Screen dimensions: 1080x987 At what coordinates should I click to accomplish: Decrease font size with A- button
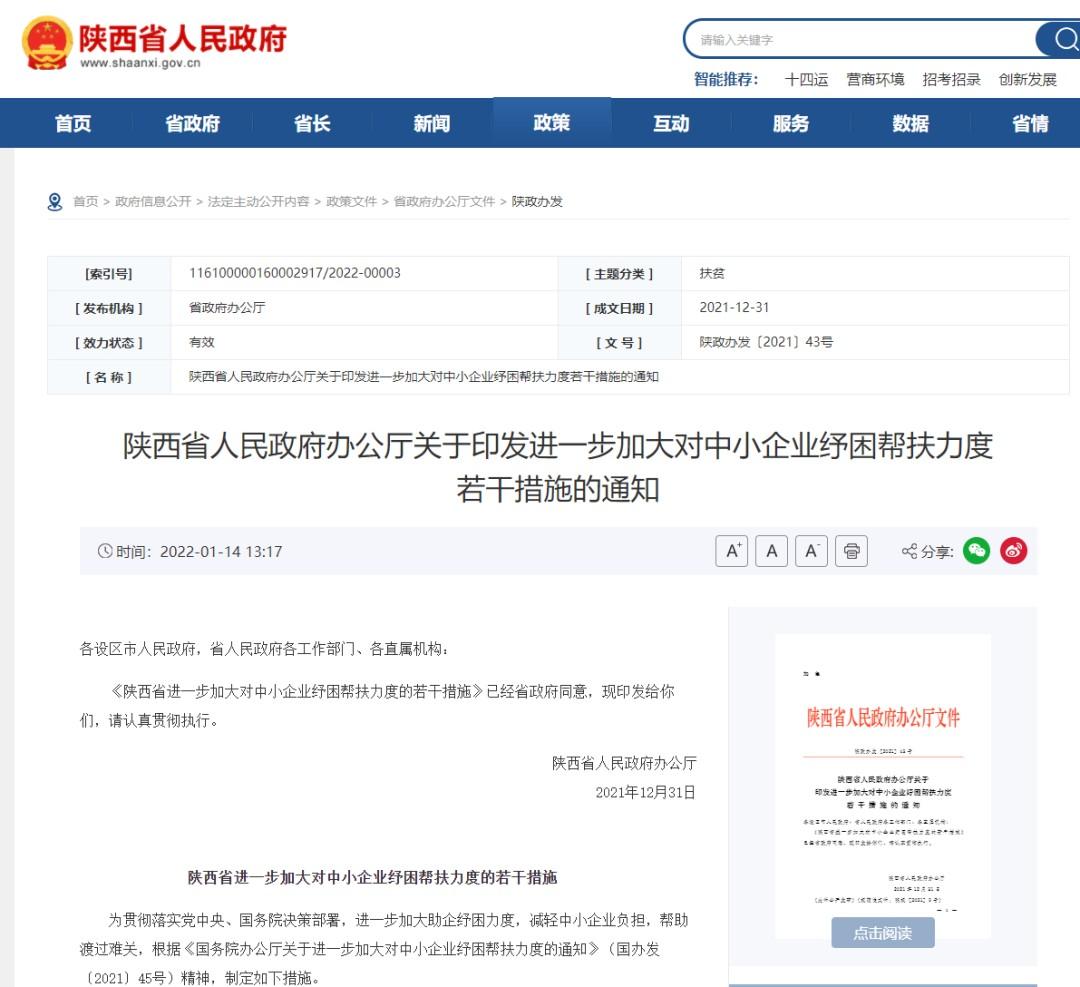pyautogui.click(x=811, y=551)
